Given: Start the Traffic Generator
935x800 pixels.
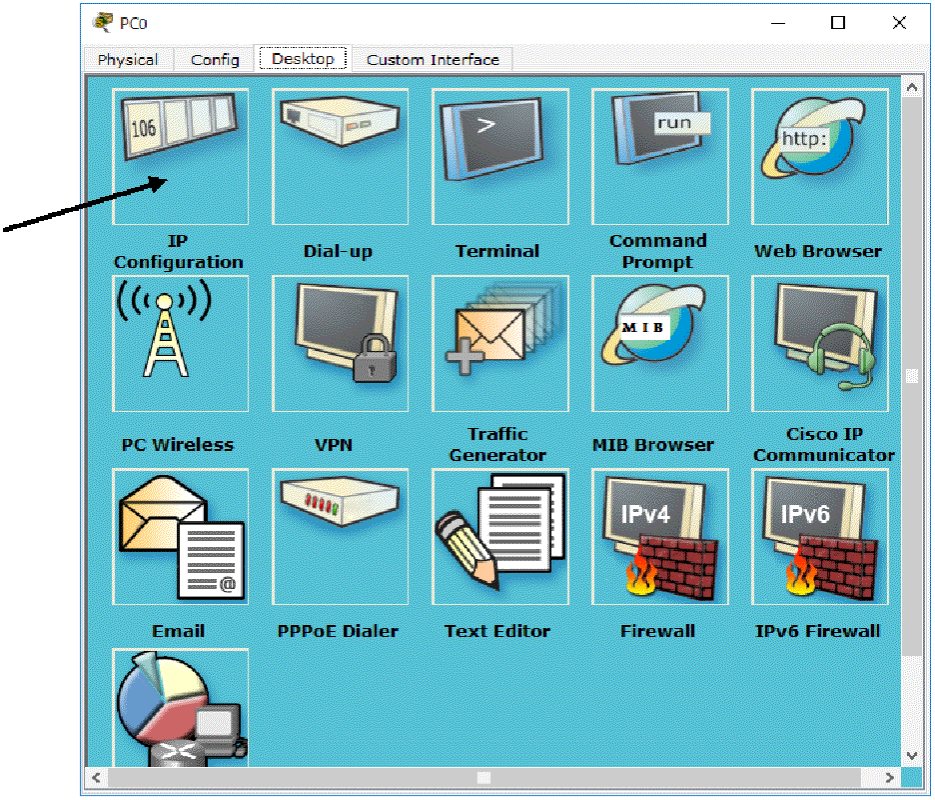Looking at the screenshot, I should (x=500, y=344).
